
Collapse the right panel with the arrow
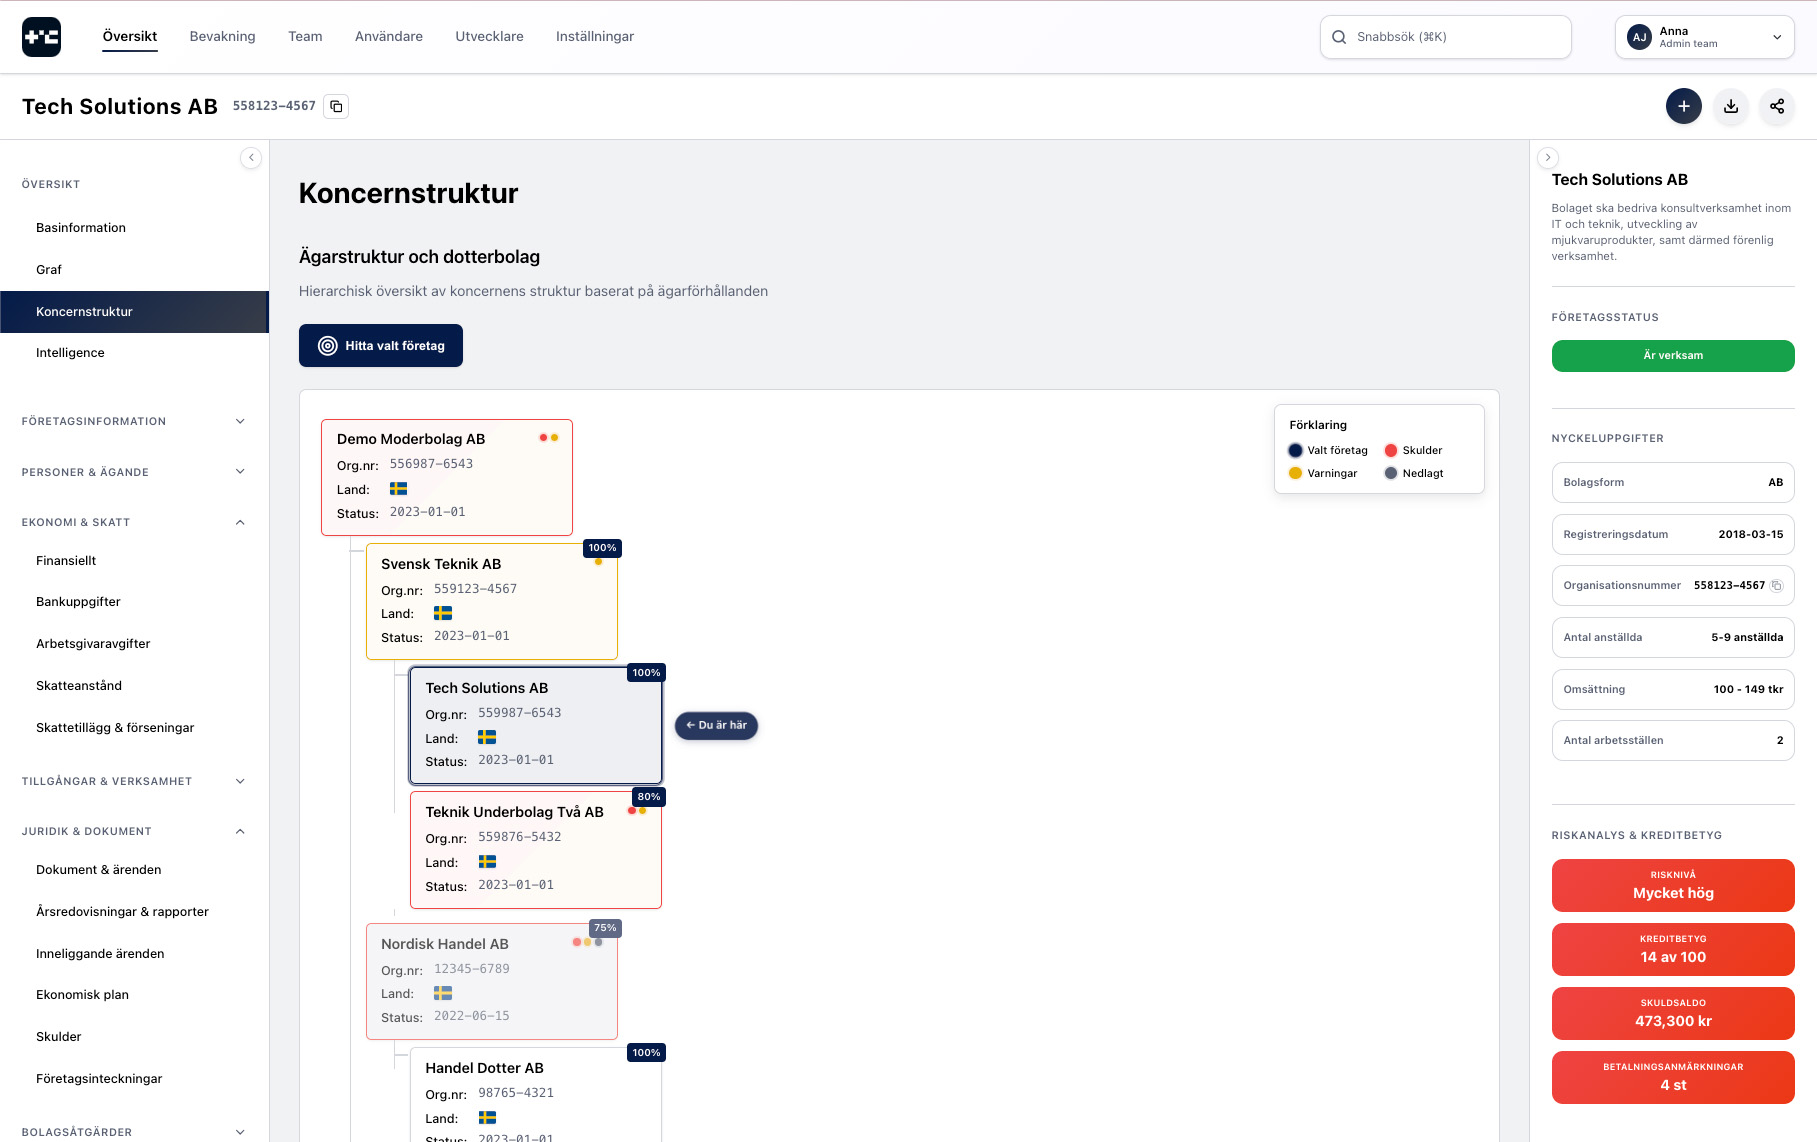pos(1548,157)
